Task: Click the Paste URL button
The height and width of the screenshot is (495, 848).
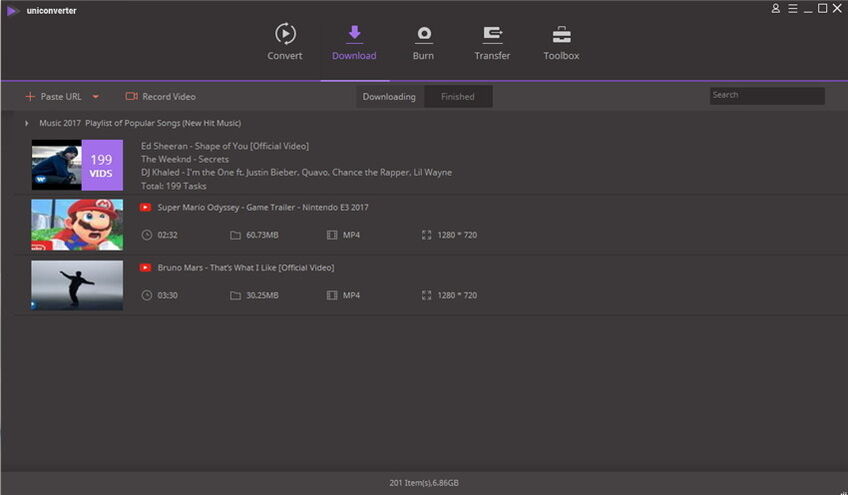Action: tap(54, 96)
